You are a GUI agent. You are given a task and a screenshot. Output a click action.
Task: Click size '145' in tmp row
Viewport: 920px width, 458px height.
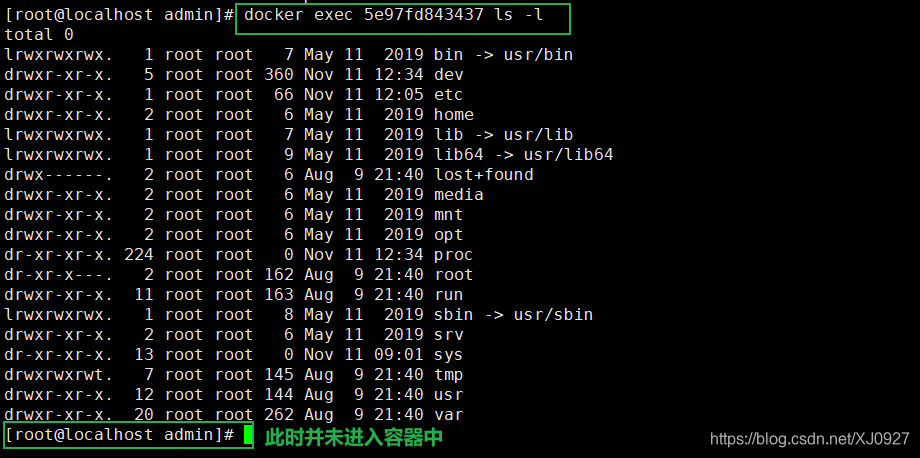[x=279, y=375]
